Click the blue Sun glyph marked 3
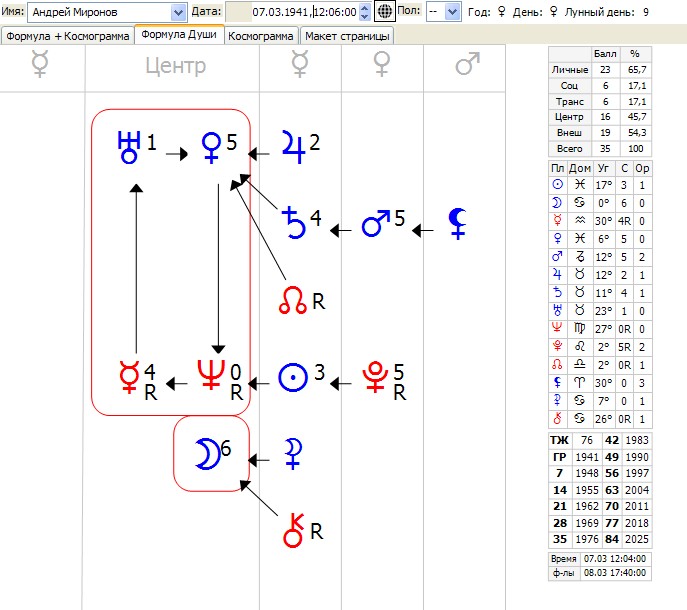687x610 pixels. 293,377
